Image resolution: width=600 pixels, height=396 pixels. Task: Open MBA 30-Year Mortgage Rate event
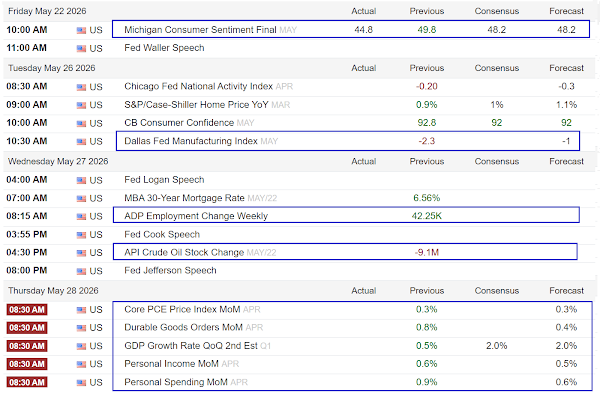(x=184, y=198)
